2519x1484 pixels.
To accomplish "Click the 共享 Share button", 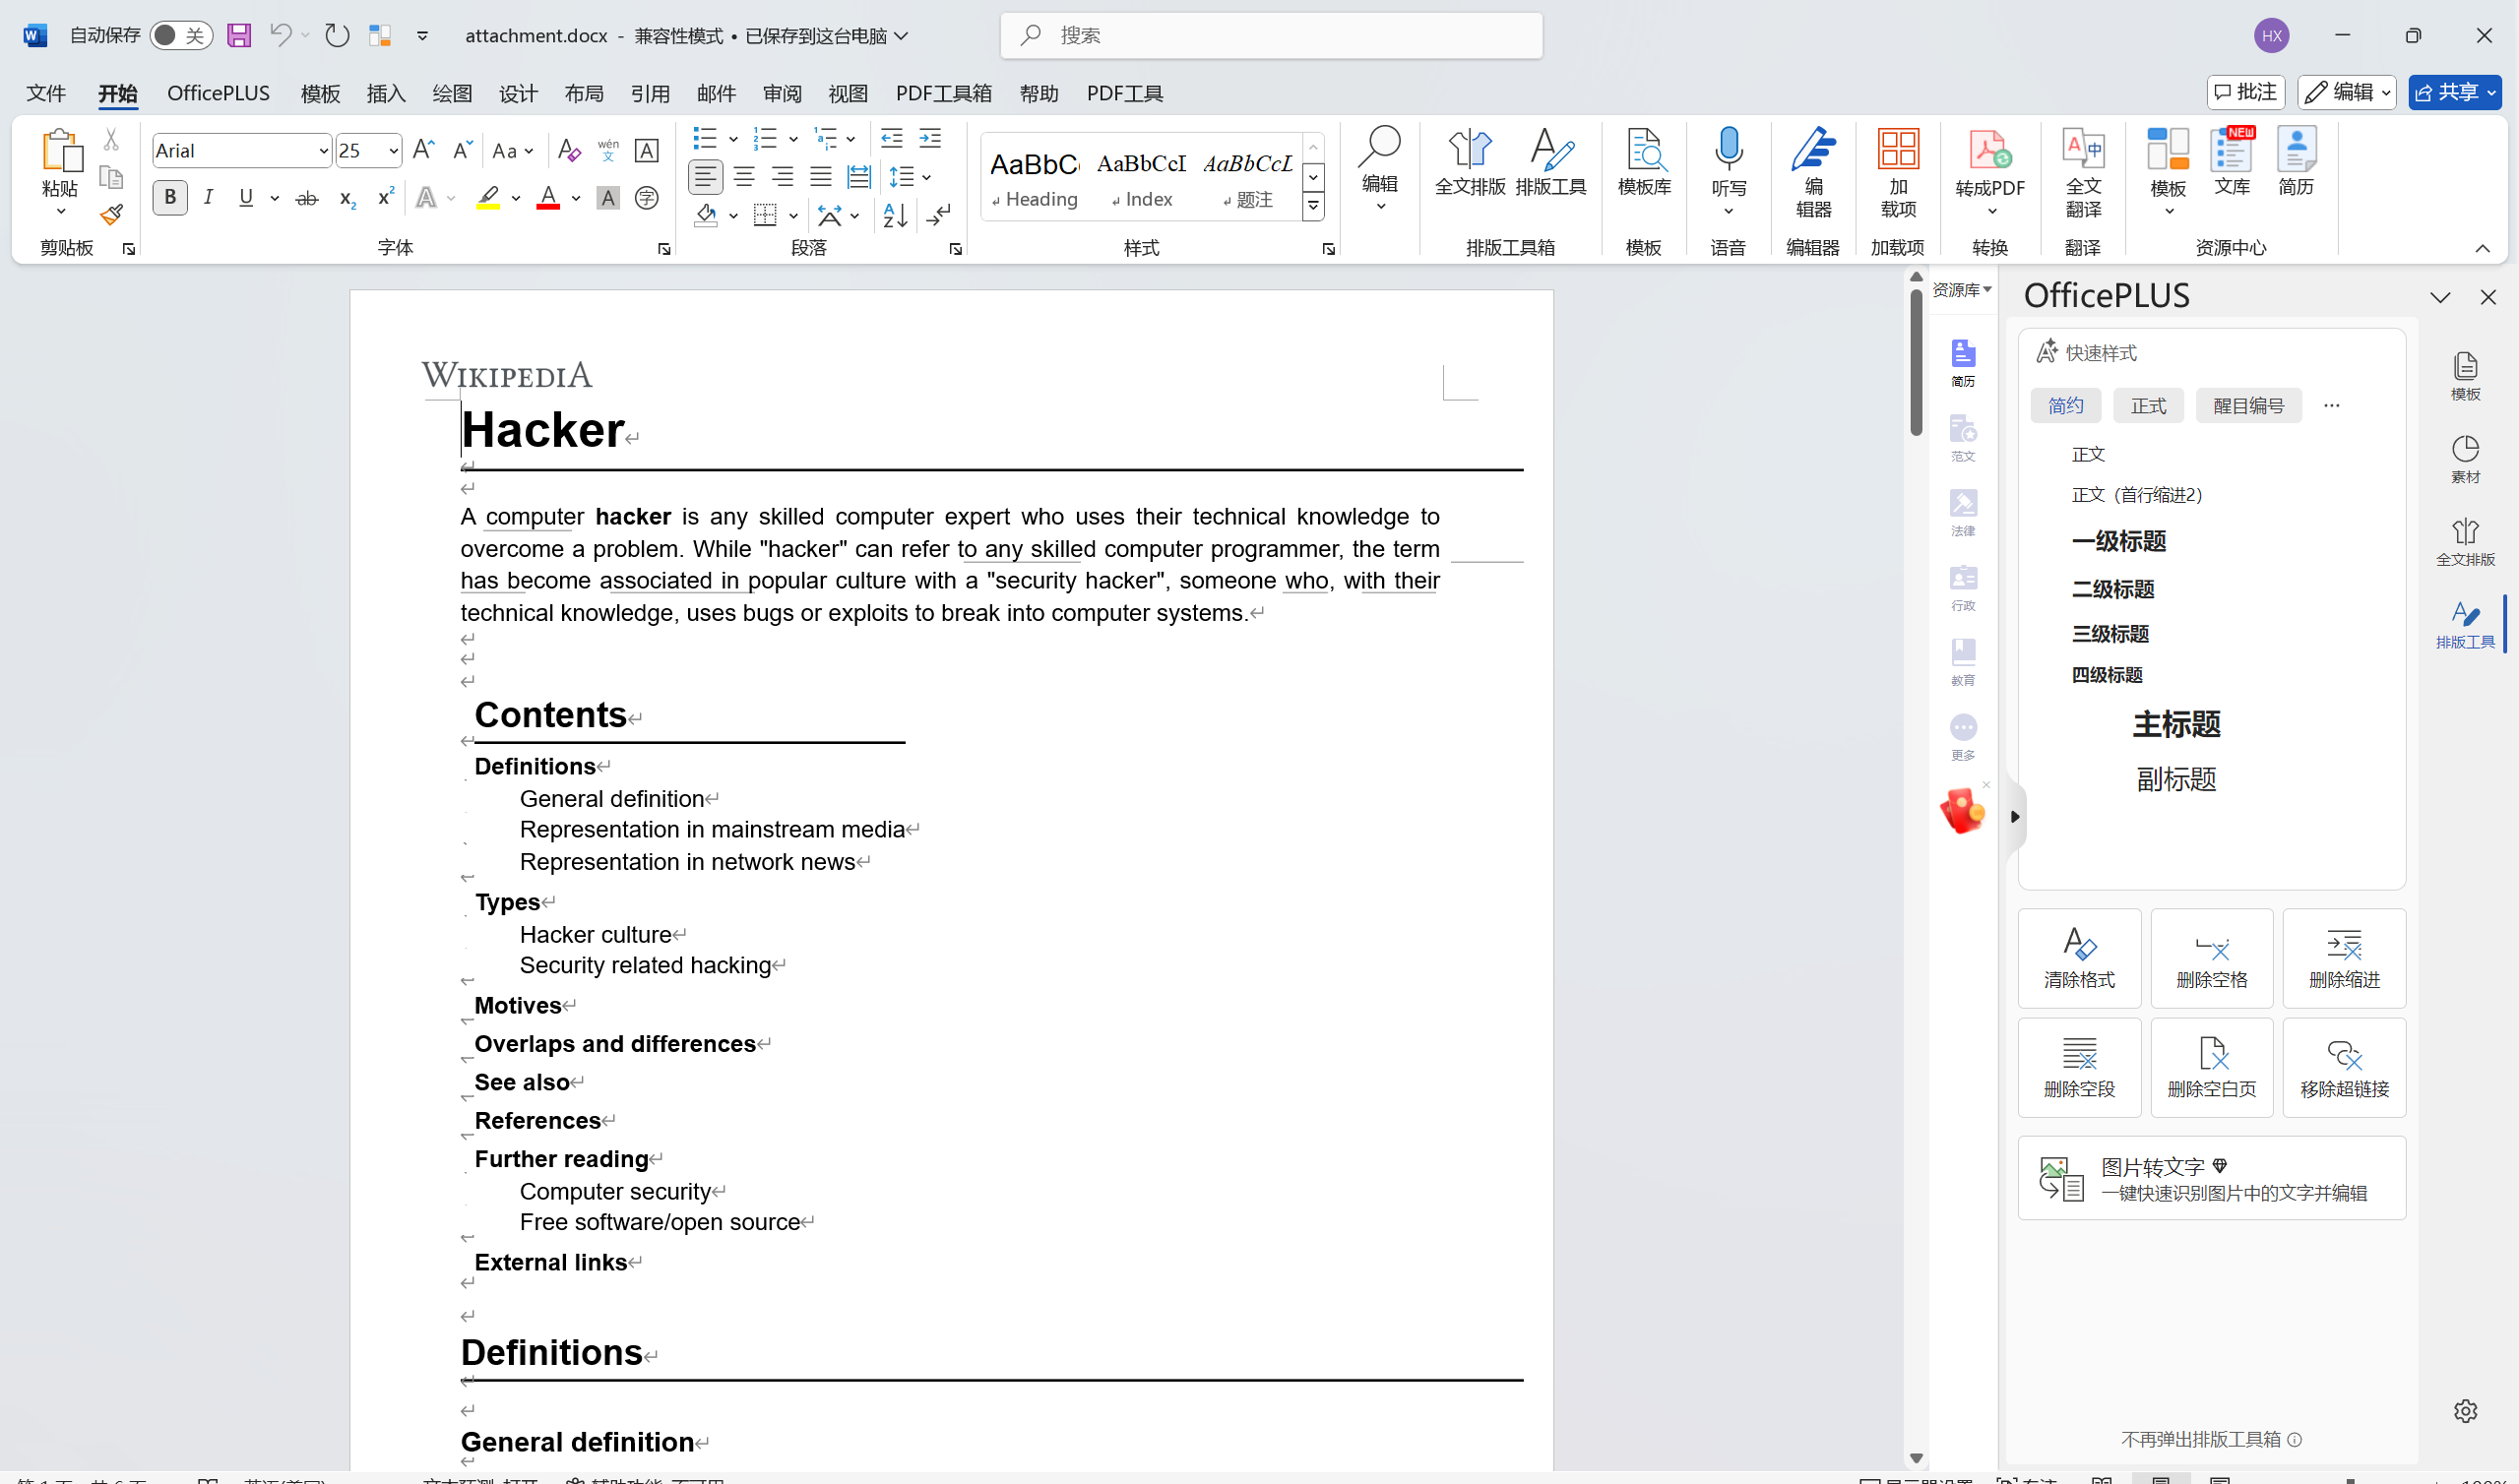I will pyautogui.click(x=2454, y=92).
